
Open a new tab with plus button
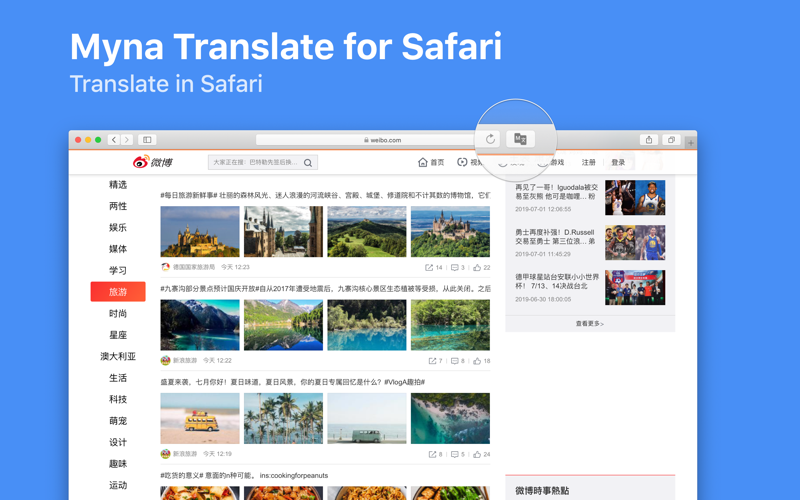pyautogui.click(x=691, y=143)
